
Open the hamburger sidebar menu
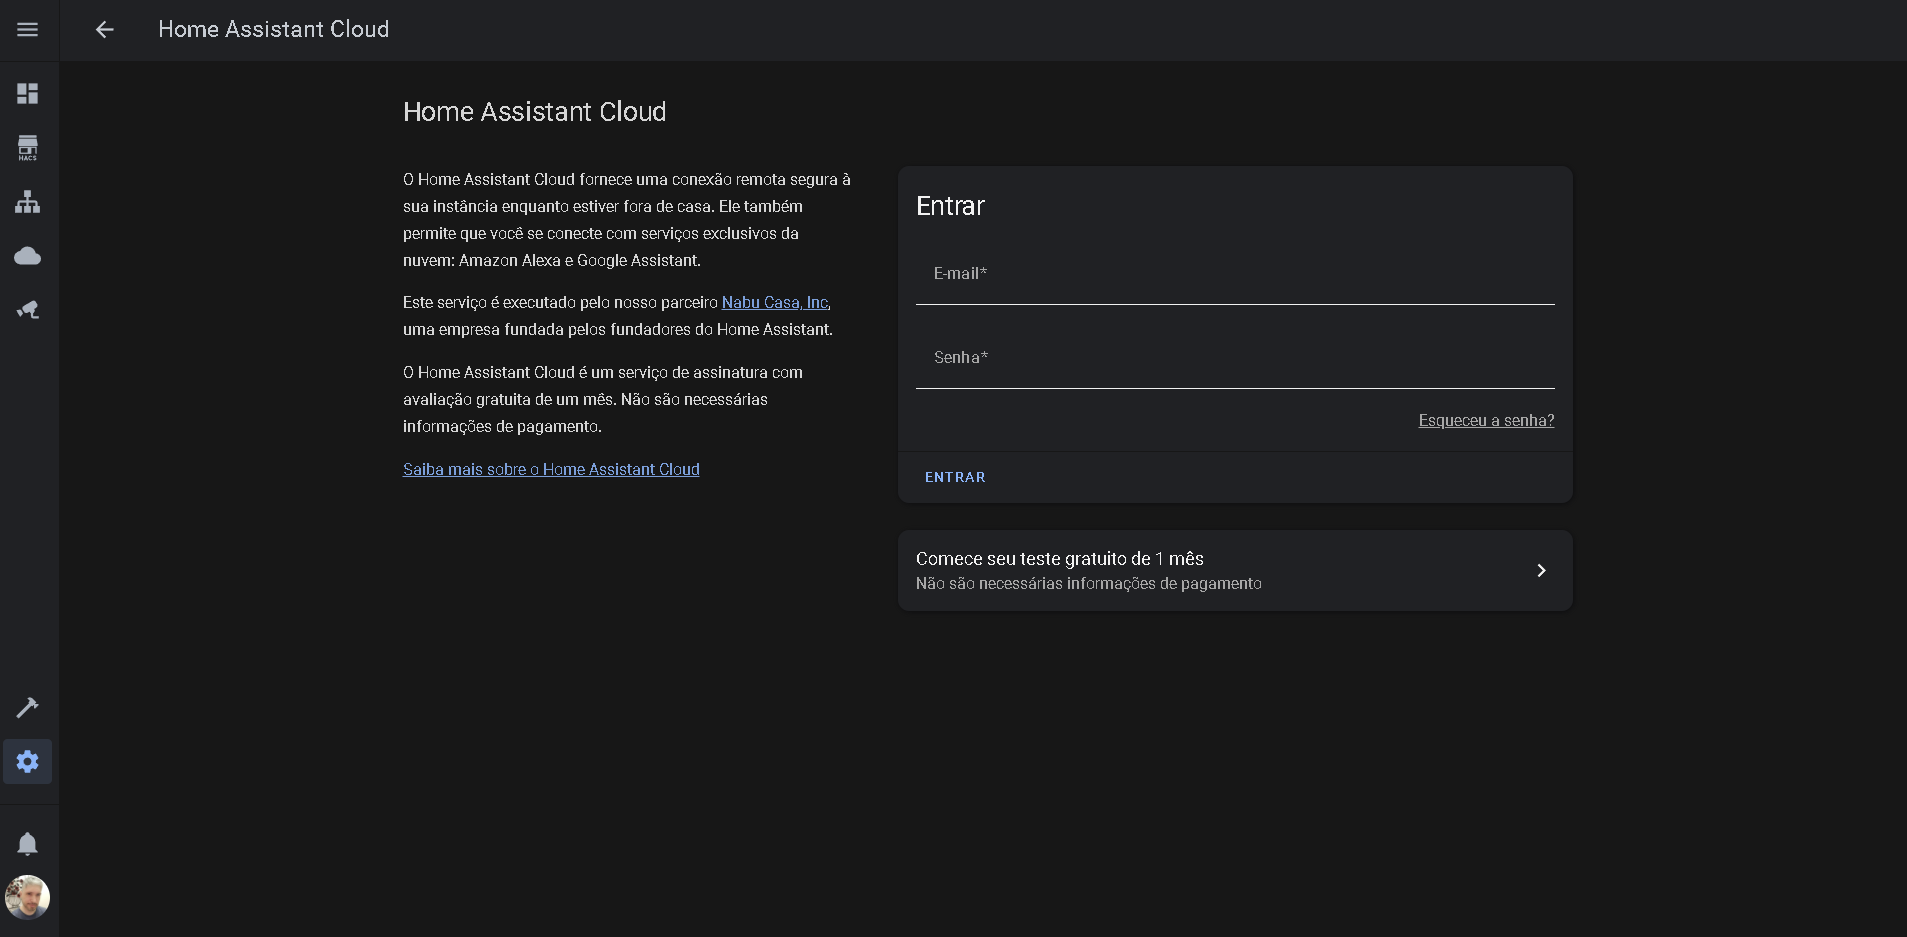point(28,30)
